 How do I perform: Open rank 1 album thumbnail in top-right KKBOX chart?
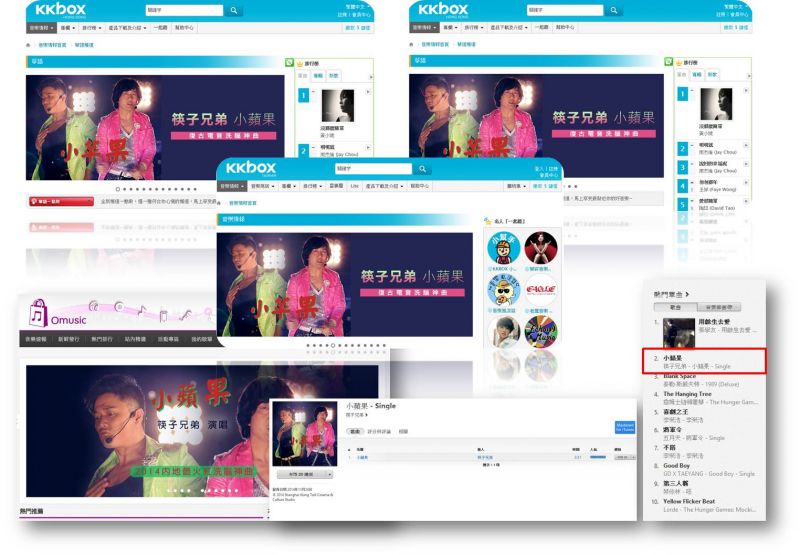716,104
